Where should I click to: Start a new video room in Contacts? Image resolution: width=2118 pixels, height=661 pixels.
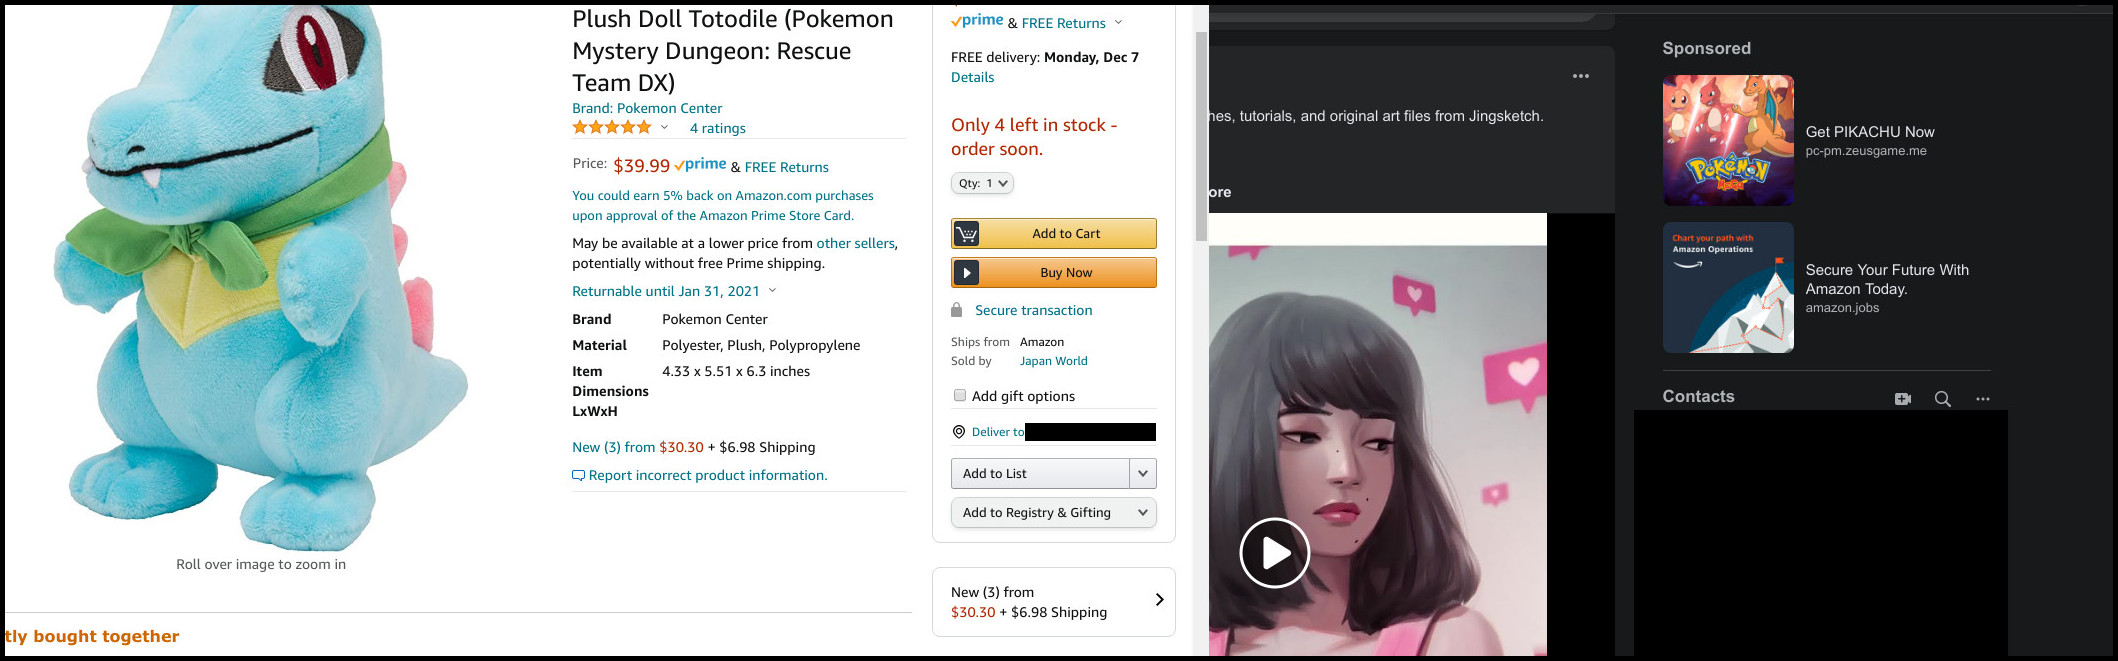[x=1902, y=398]
